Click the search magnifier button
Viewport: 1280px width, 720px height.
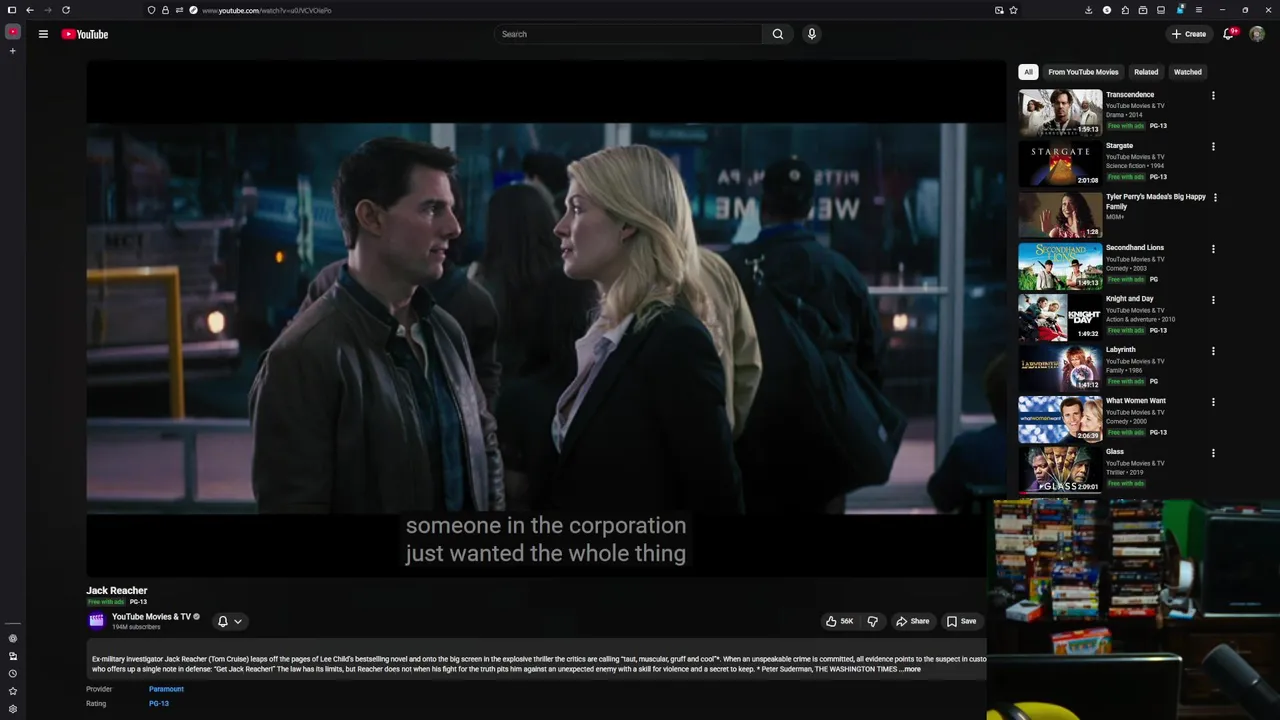(778, 34)
